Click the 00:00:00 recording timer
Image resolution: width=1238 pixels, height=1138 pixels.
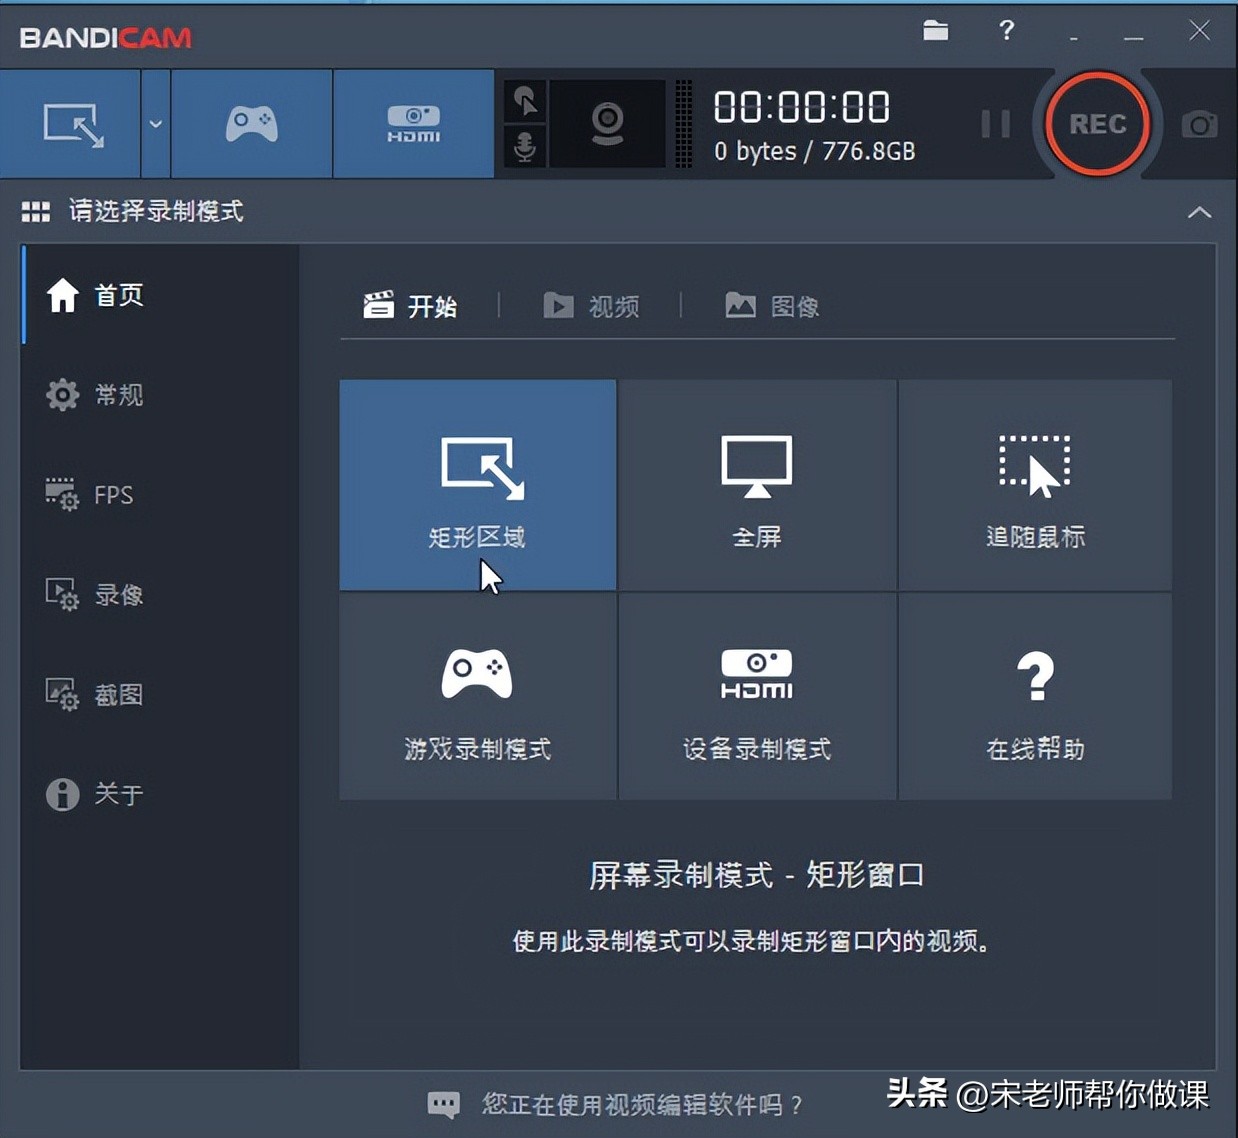pyautogui.click(x=802, y=107)
